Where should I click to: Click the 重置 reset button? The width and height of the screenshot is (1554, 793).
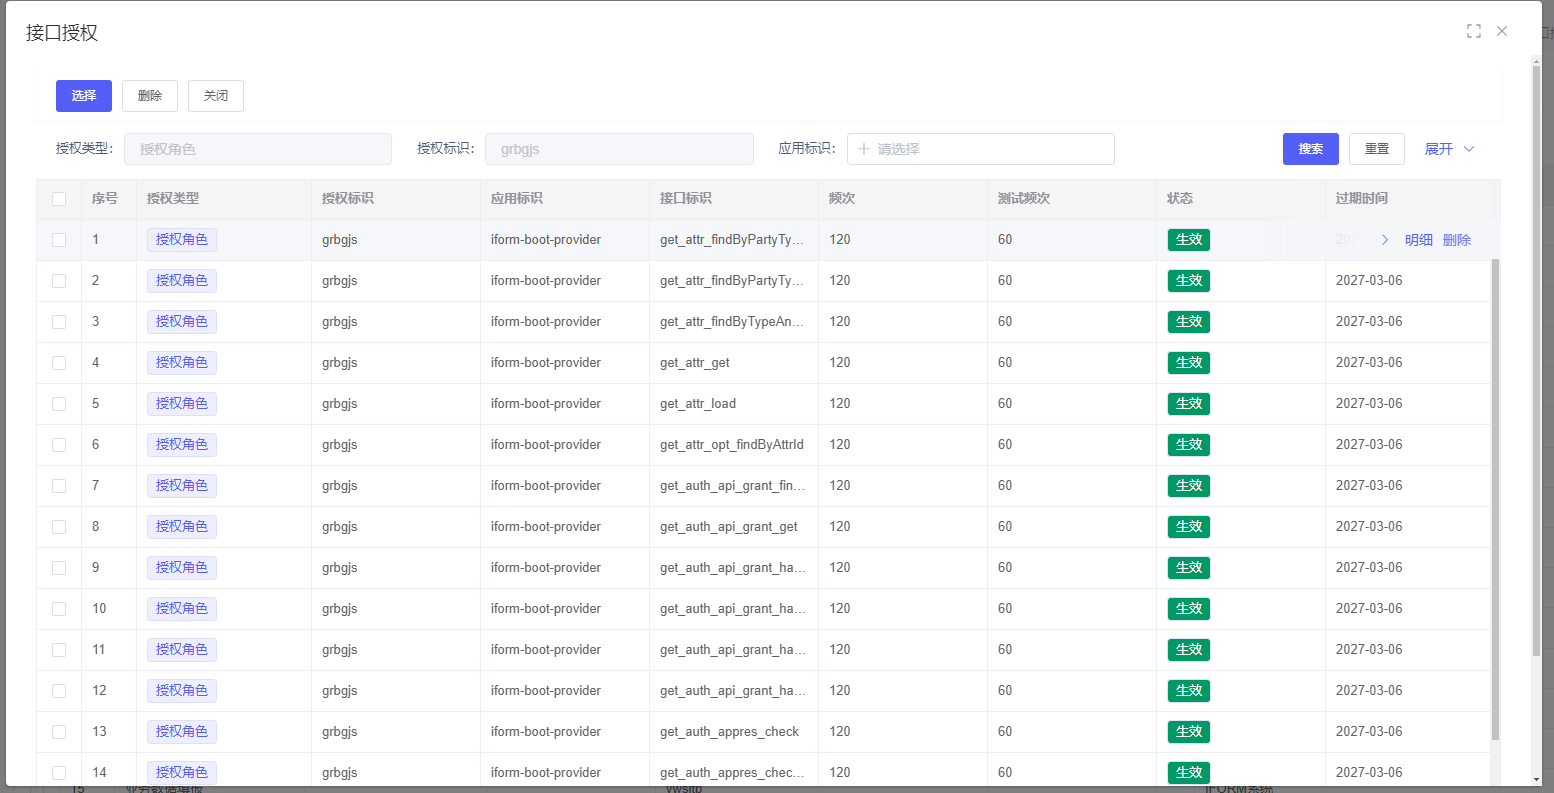coord(1376,149)
